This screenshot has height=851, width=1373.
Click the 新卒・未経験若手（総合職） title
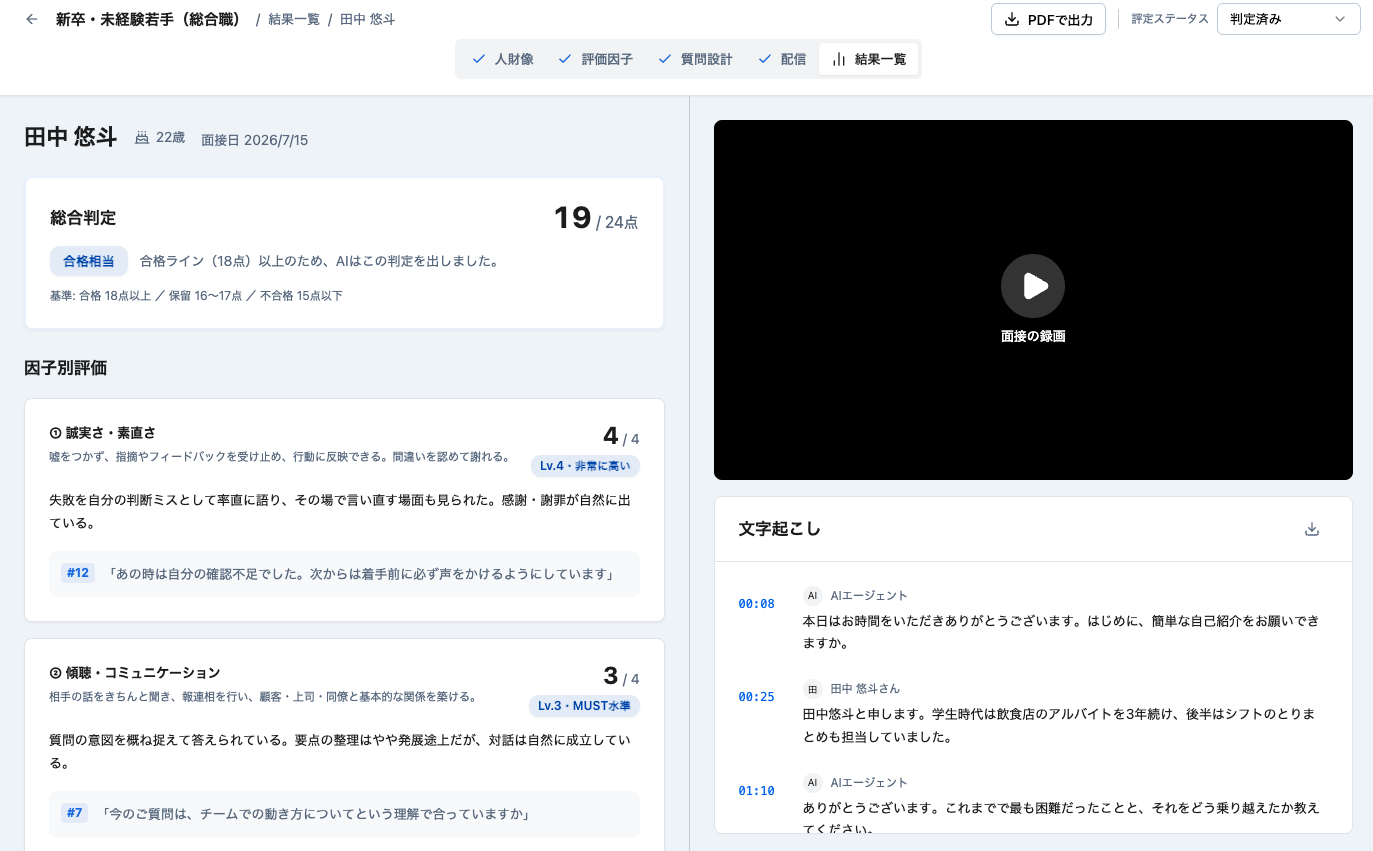148,19
